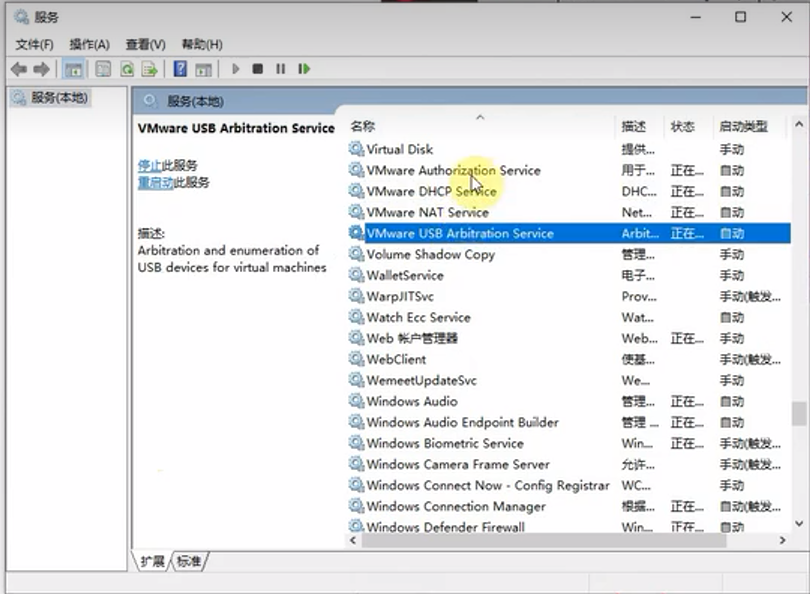
Task: Click gear icon of WalletService row
Action: 356,275
